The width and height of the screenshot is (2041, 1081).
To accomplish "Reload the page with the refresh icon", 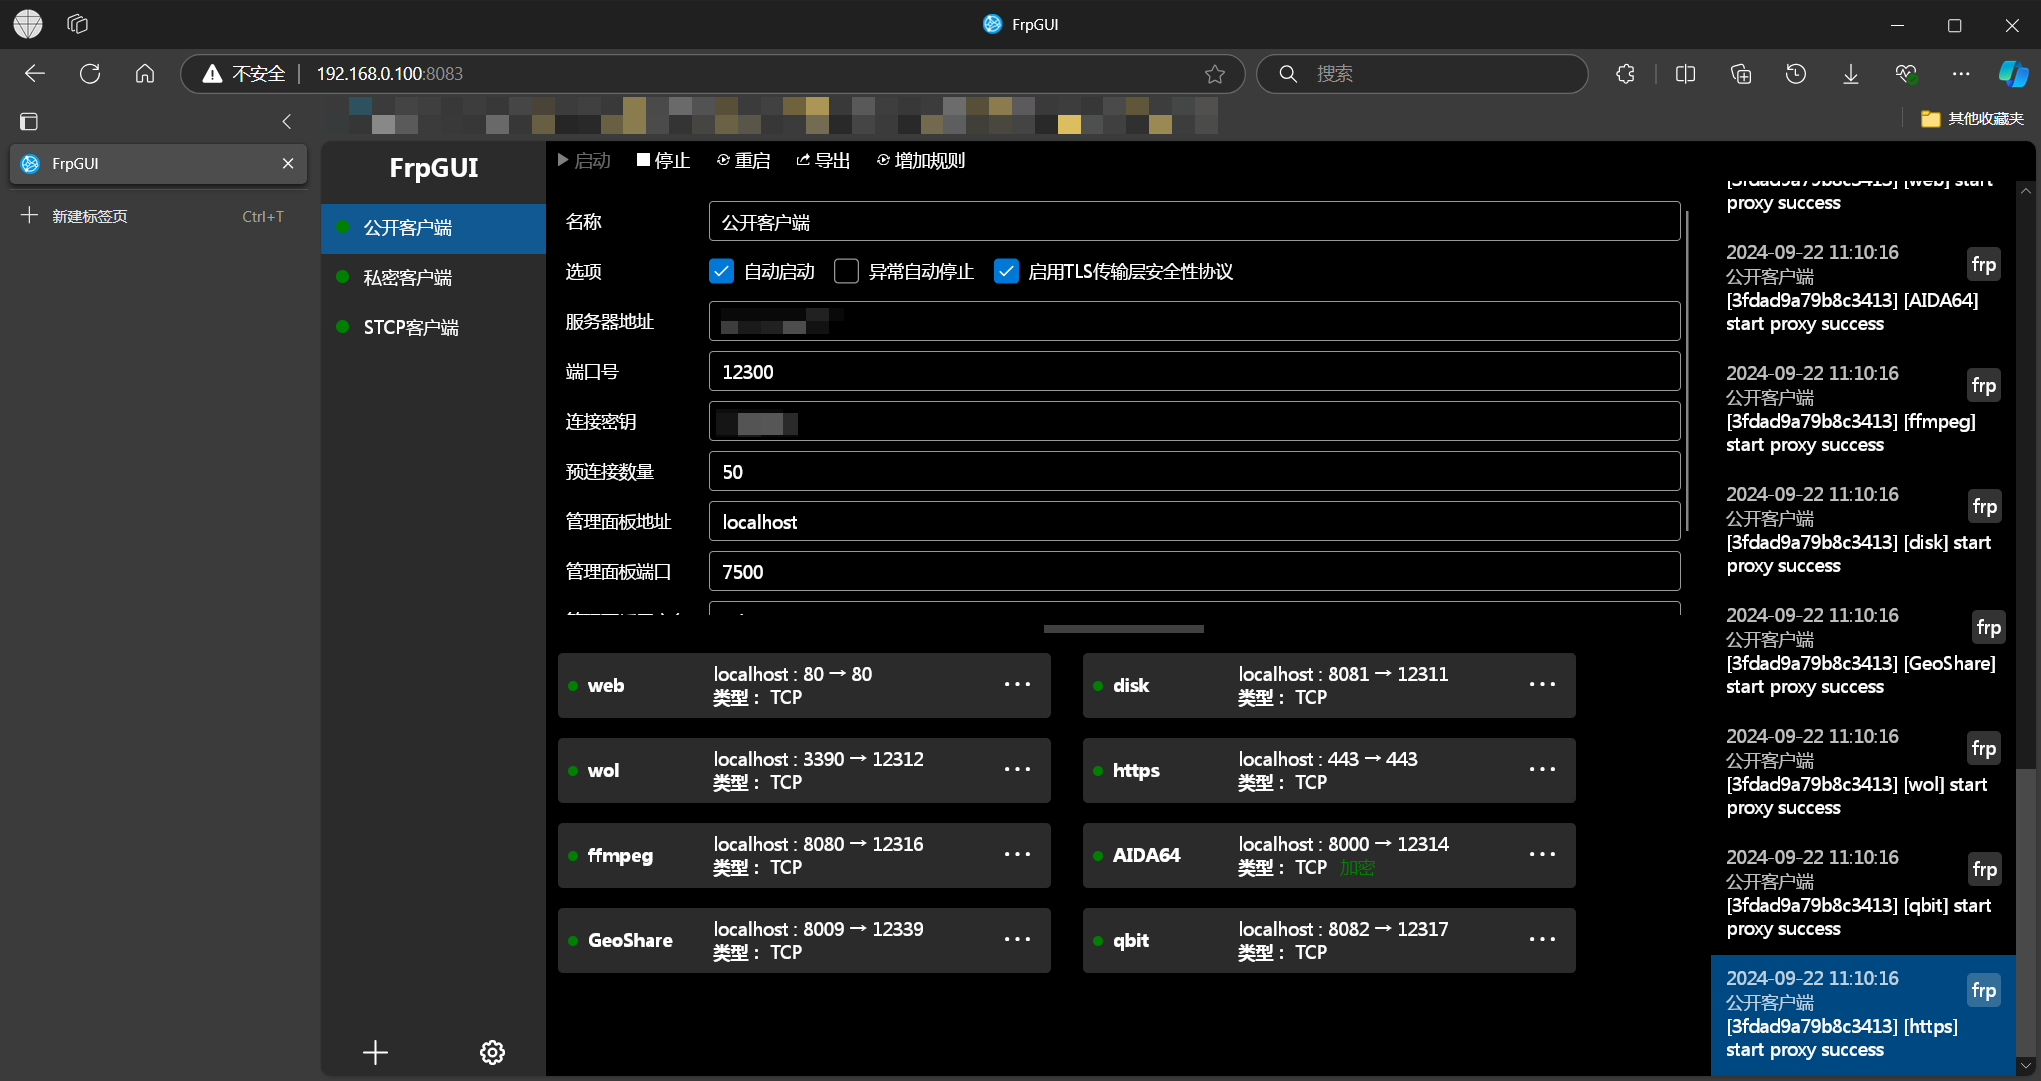I will pos(90,73).
